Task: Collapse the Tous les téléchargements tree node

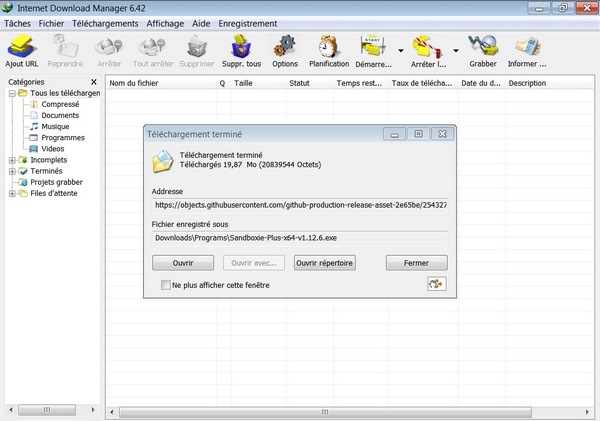Action: [12, 93]
